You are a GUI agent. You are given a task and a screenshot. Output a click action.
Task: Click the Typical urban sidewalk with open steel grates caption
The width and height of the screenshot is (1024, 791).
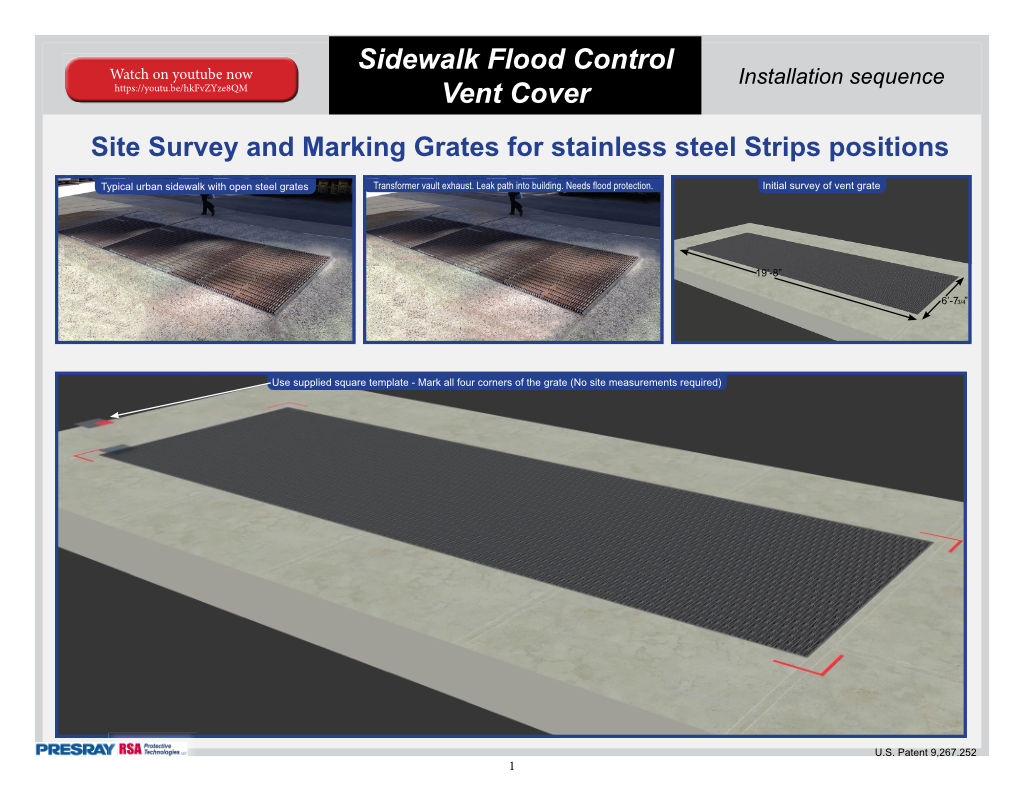point(204,186)
